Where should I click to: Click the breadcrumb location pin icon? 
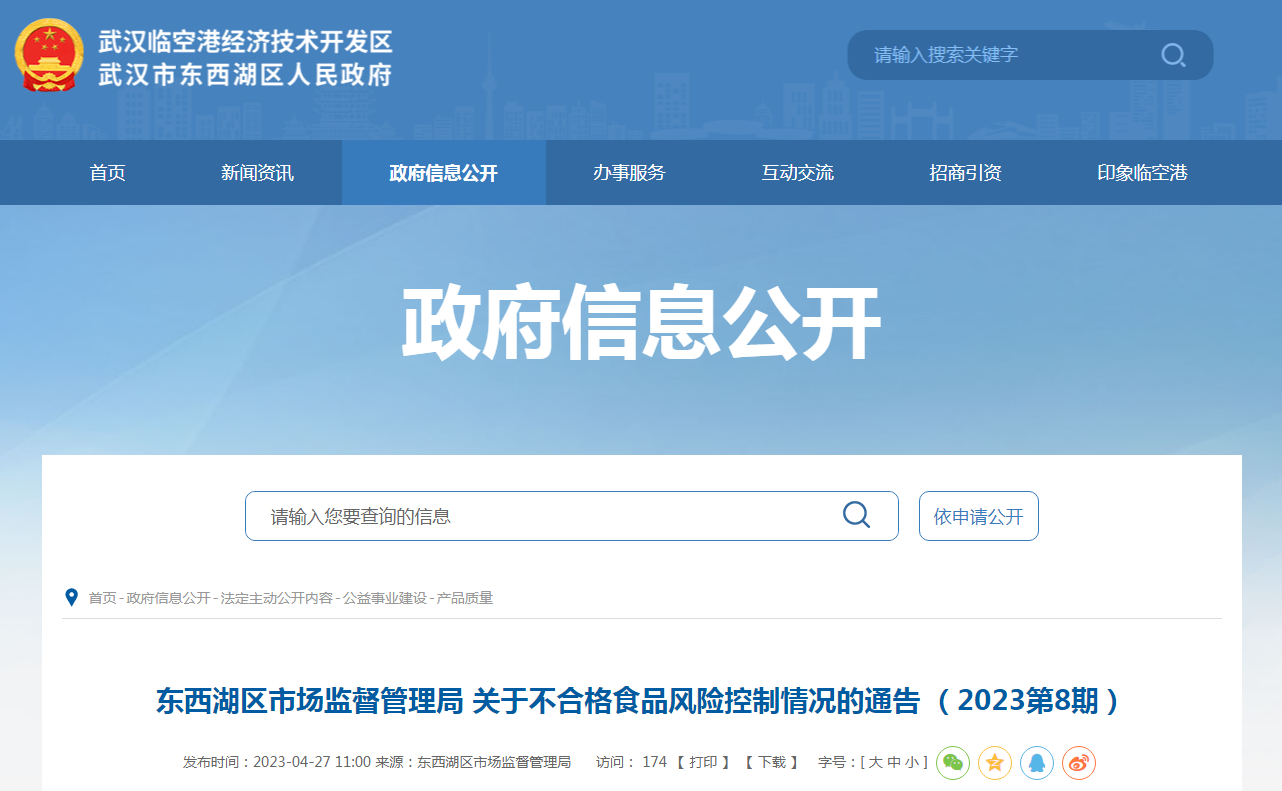pyautogui.click(x=71, y=598)
